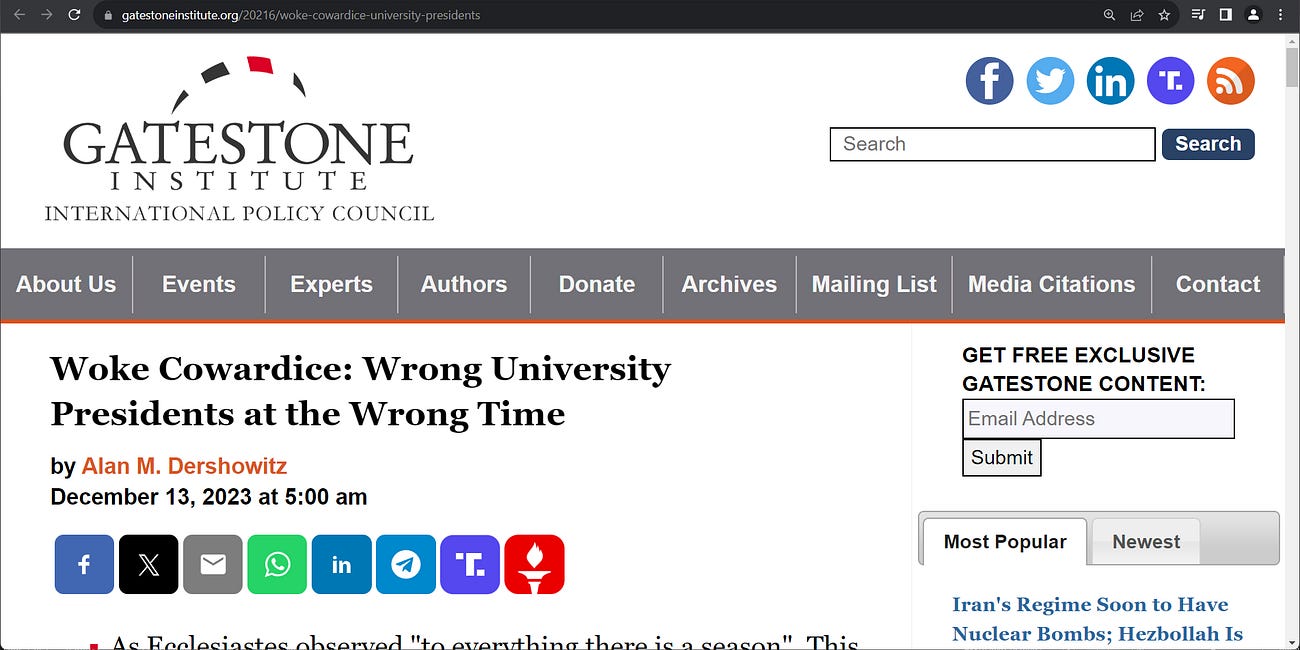
Task: Click inside the Email Address field
Action: click(1097, 418)
